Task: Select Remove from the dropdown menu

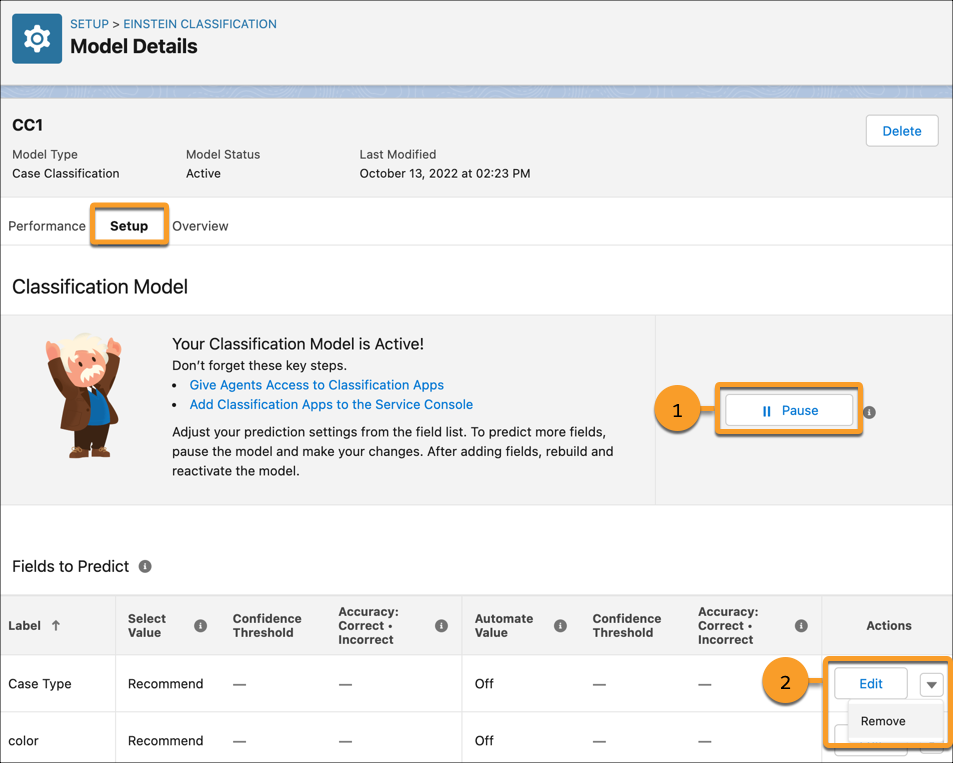Action: (883, 721)
